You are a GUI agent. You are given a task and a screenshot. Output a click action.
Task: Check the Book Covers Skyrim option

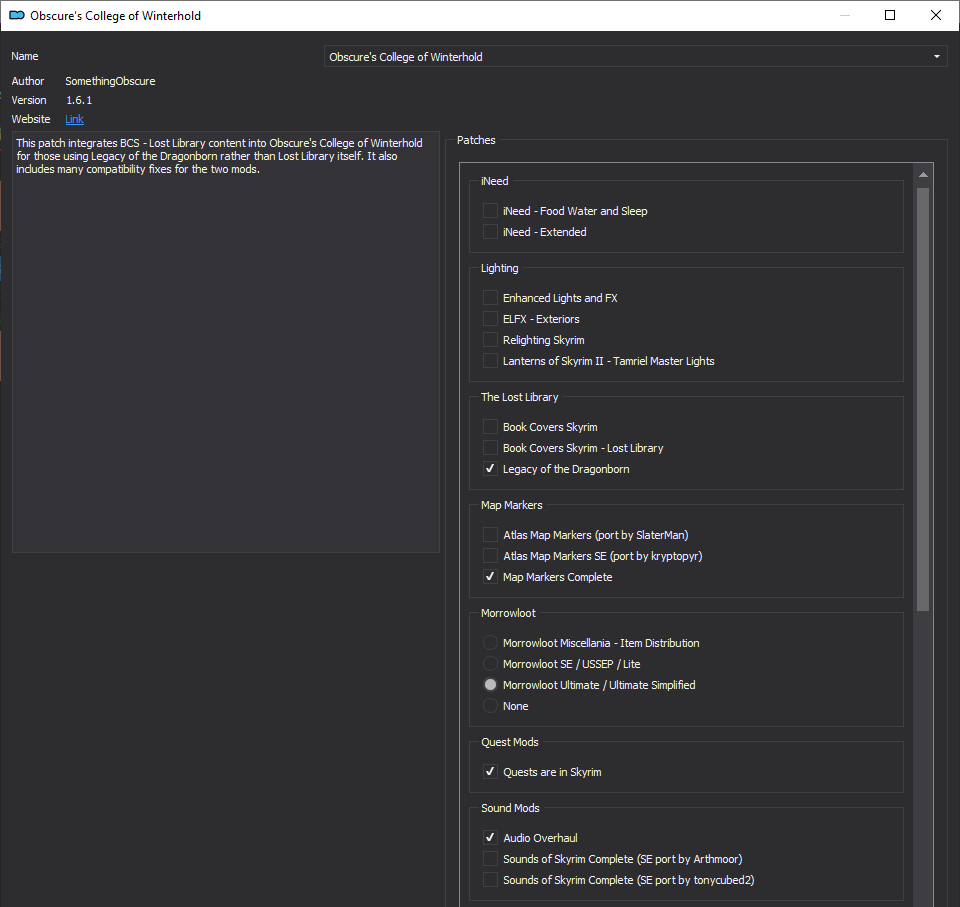point(490,427)
